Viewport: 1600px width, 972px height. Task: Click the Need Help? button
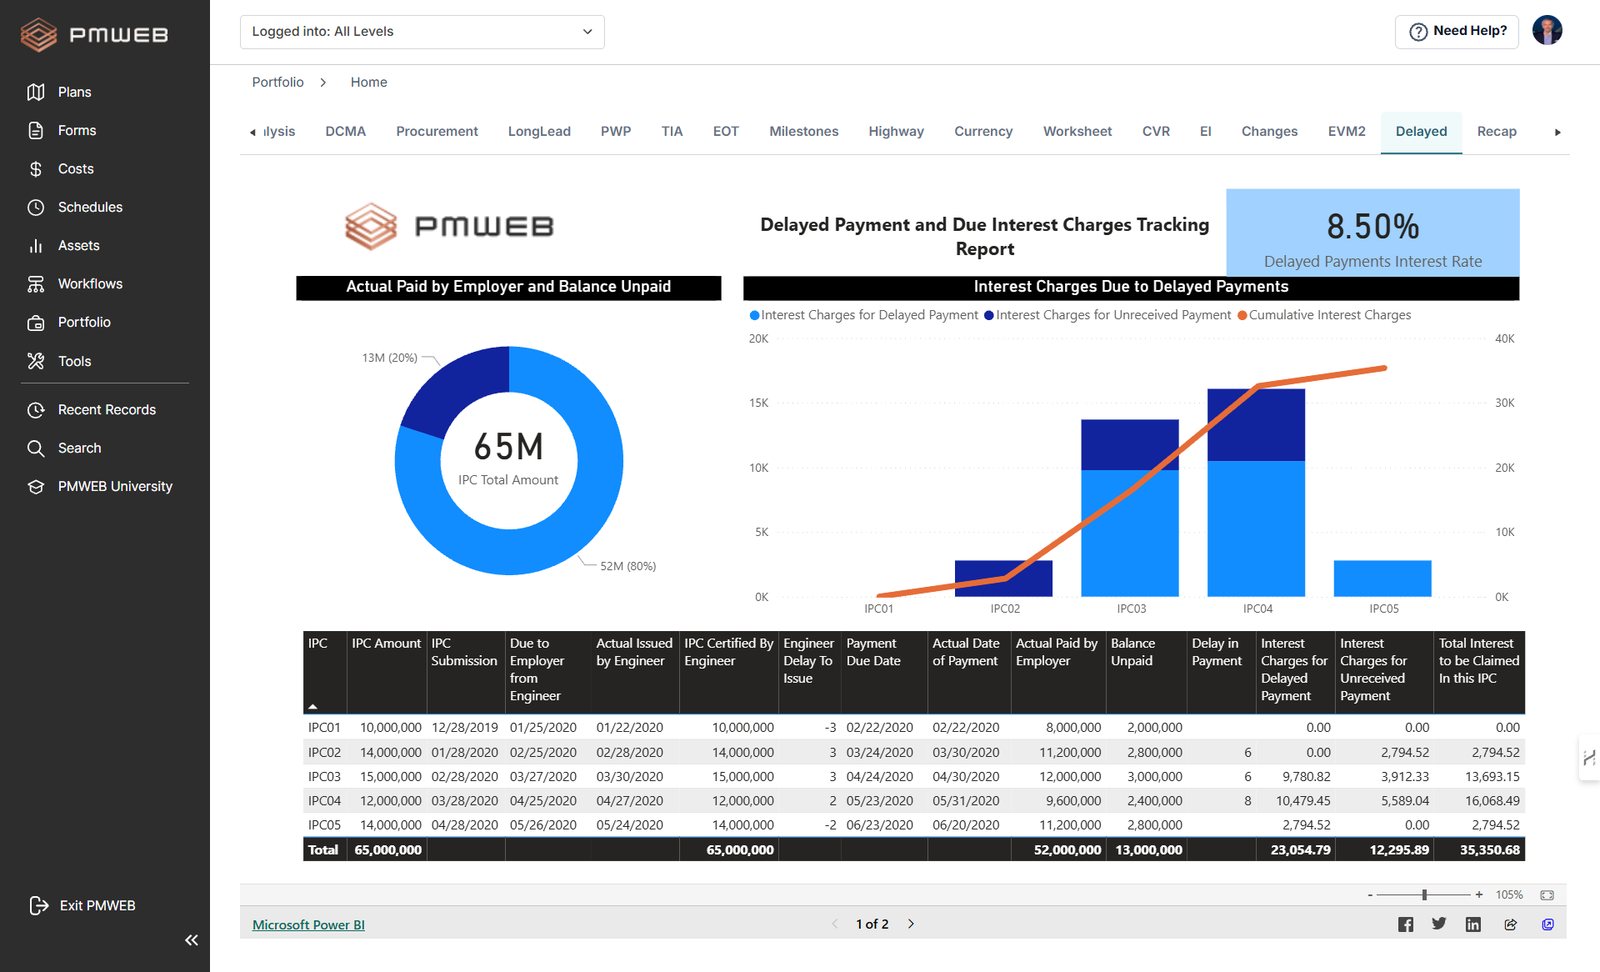pyautogui.click(x=1457, y=31)
